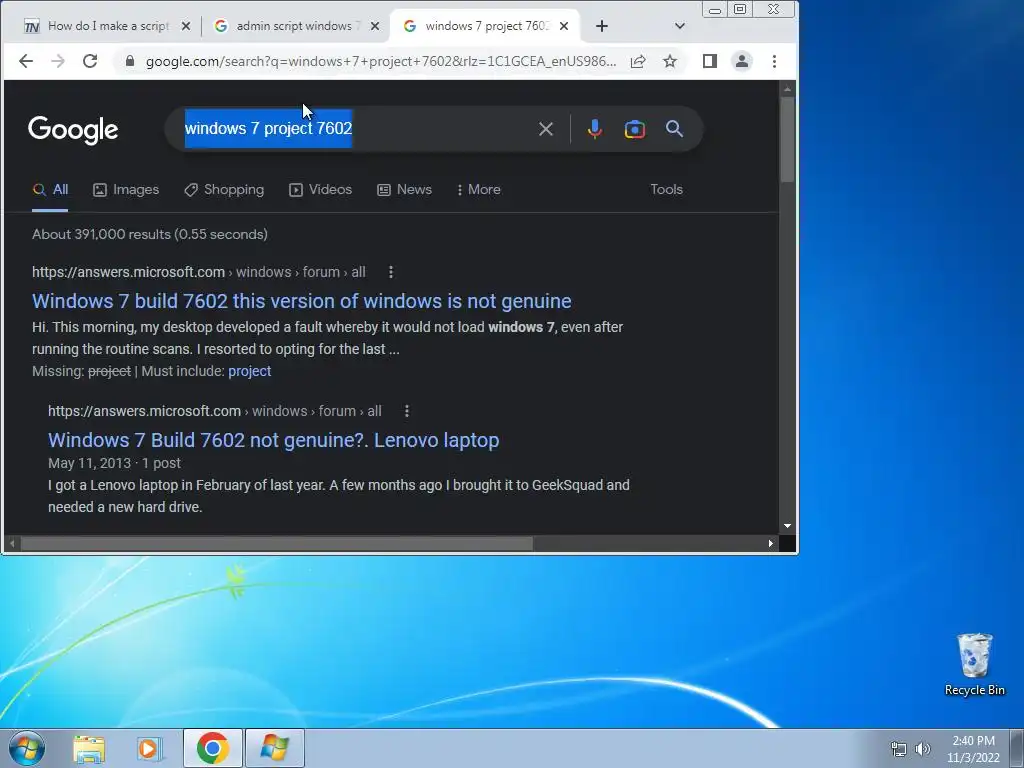
Task: Search by image with the camera icon
Action: pyautogui.click(x=635, y=129)
